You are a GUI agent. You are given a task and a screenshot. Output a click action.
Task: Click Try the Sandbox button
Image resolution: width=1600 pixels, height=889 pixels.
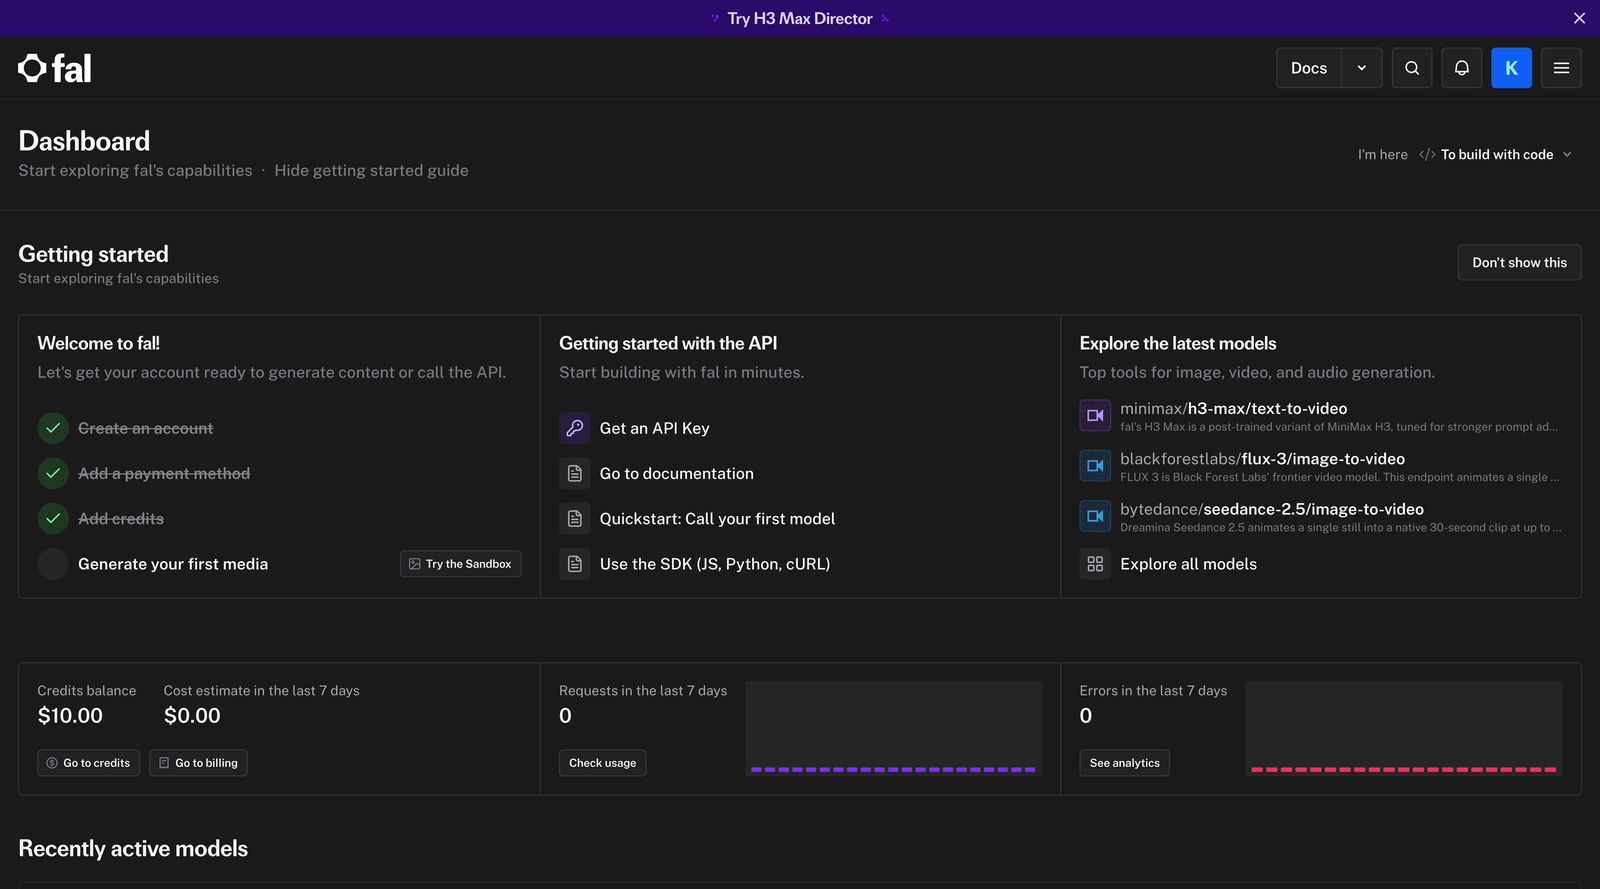(461, 564)
